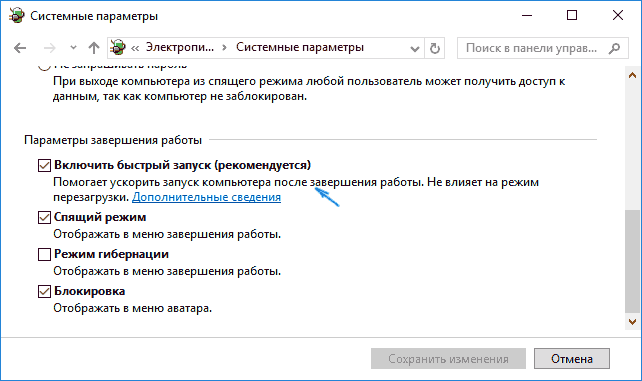642x381 pixels.
Task: Open the address bar history dropdown
Action: (415, 49)
